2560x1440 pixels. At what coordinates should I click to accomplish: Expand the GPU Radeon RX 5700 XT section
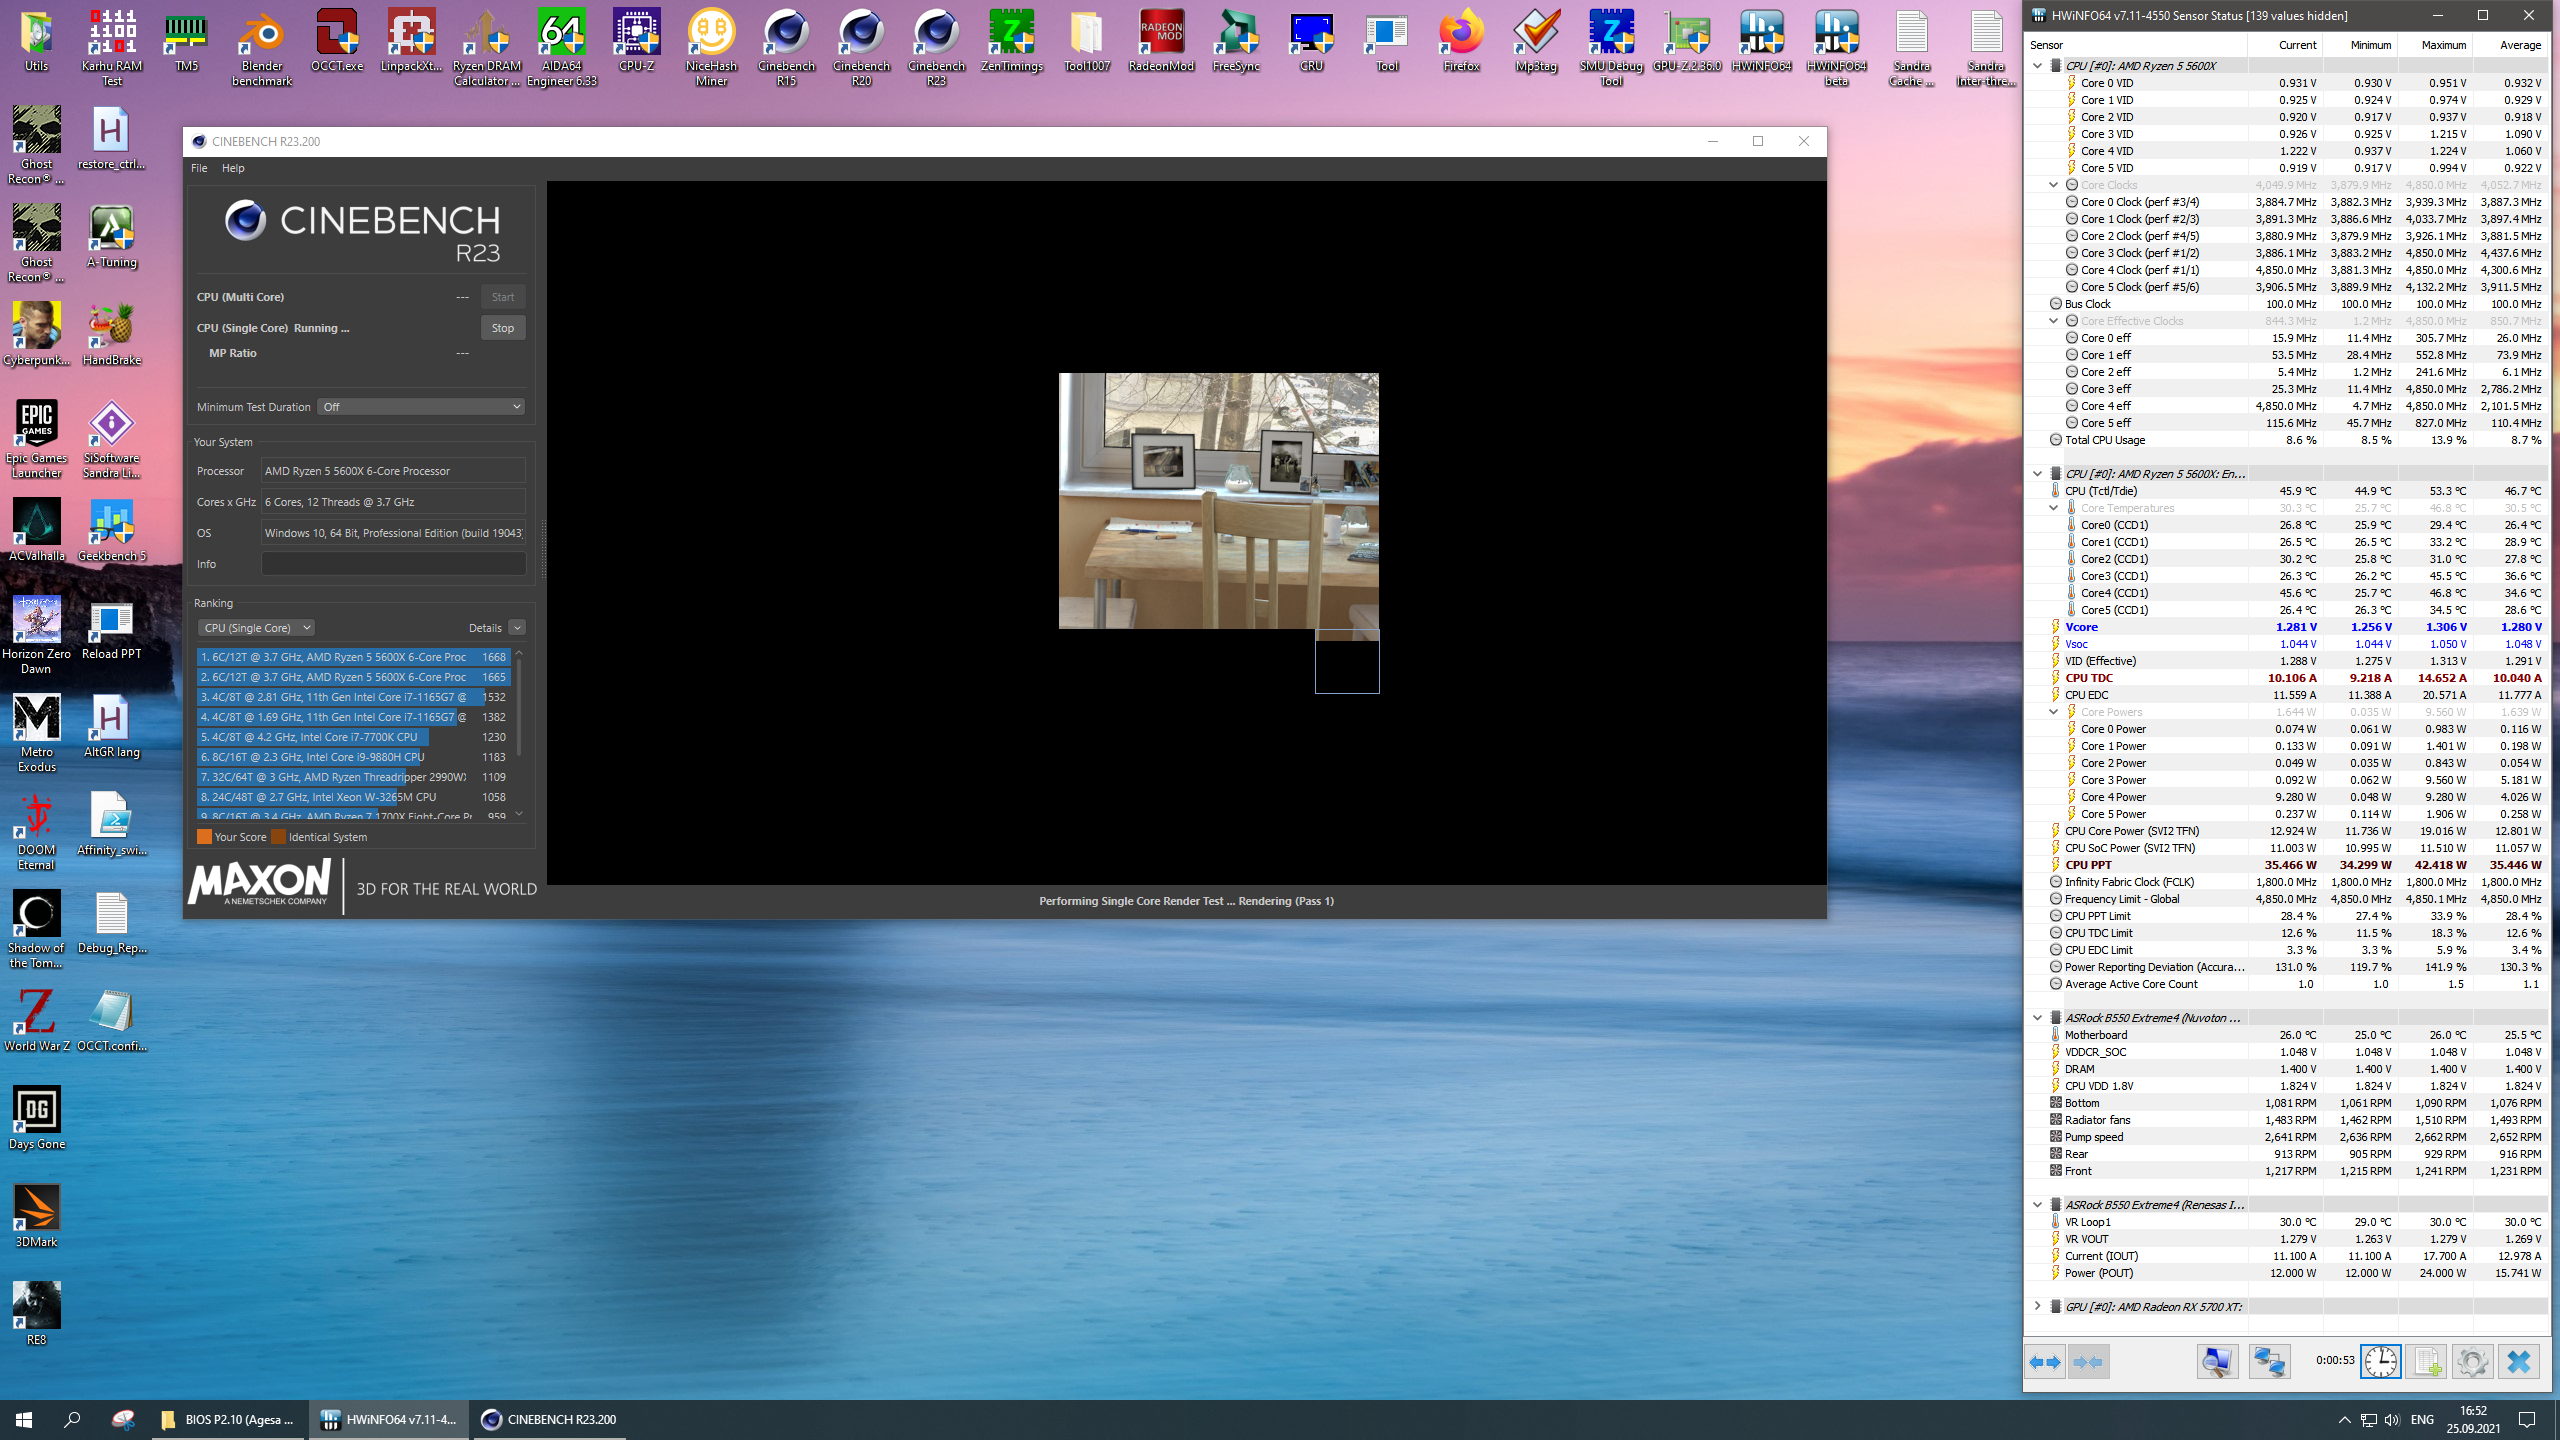[2037, 1306]
